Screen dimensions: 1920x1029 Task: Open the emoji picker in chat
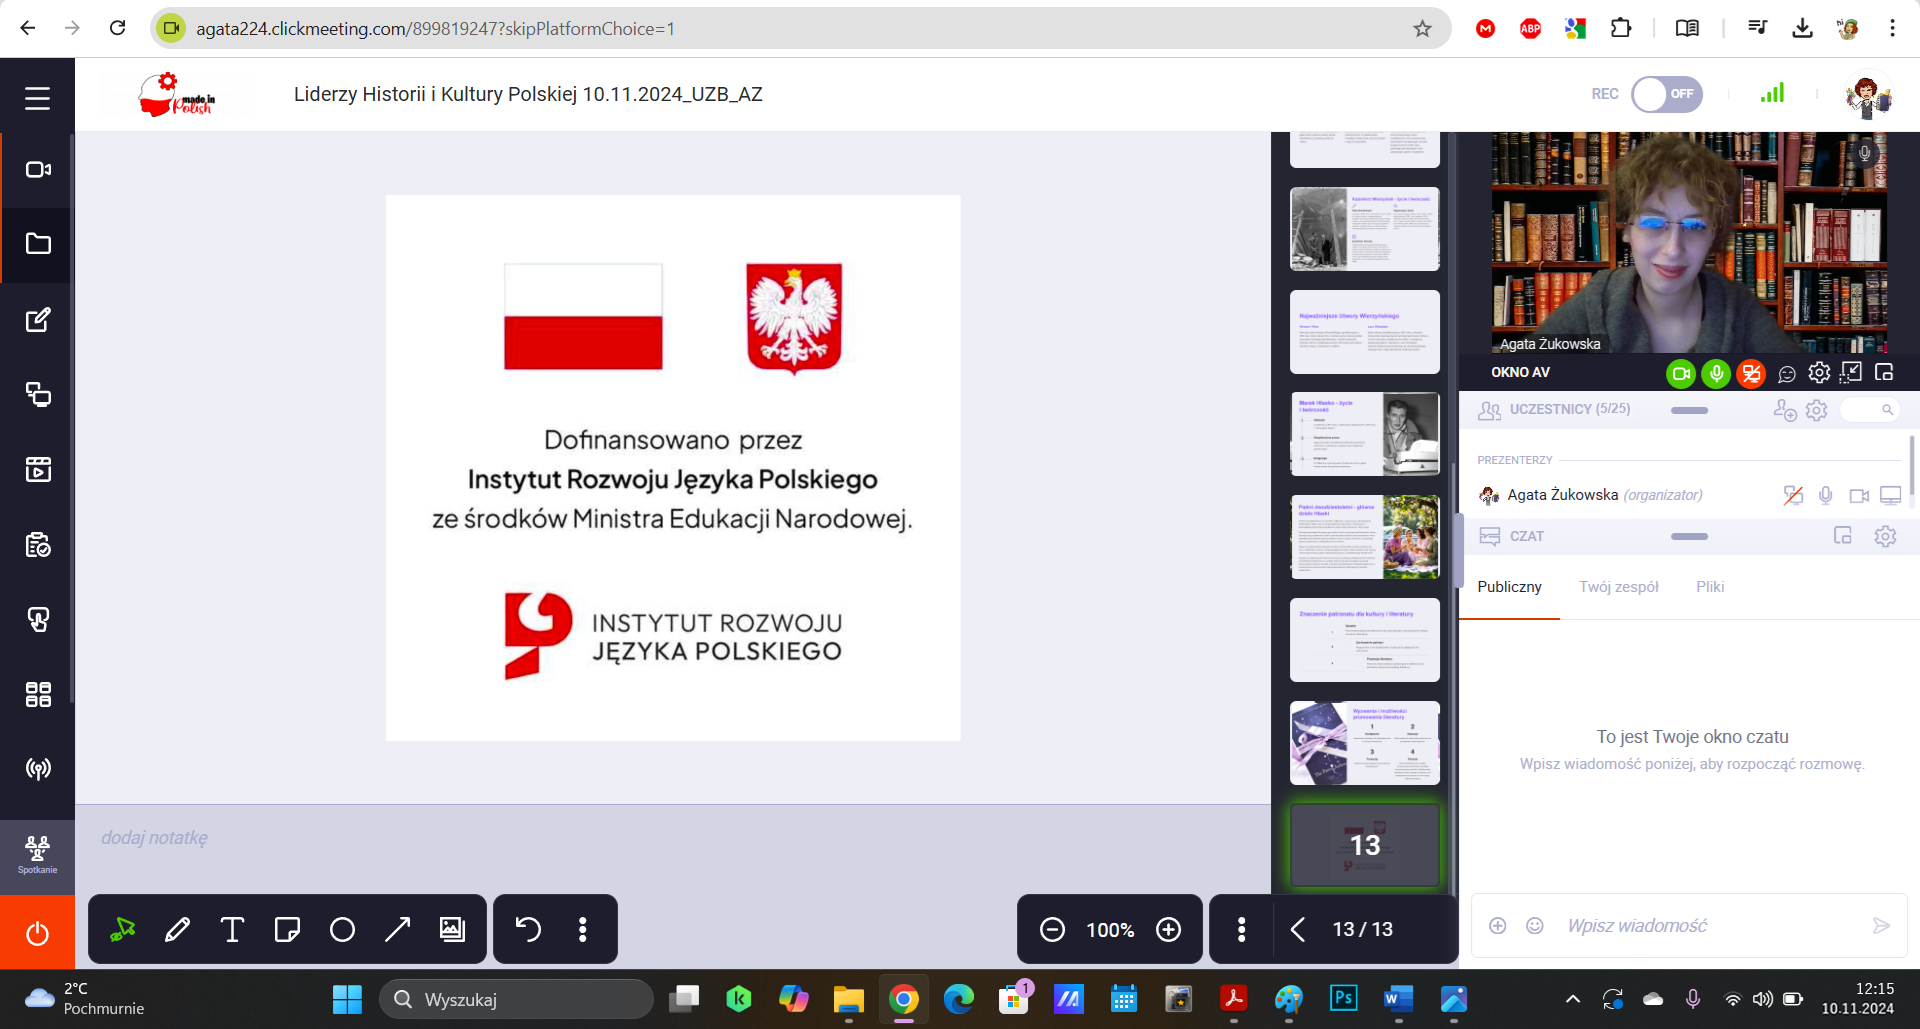[x=1535, y=926]
